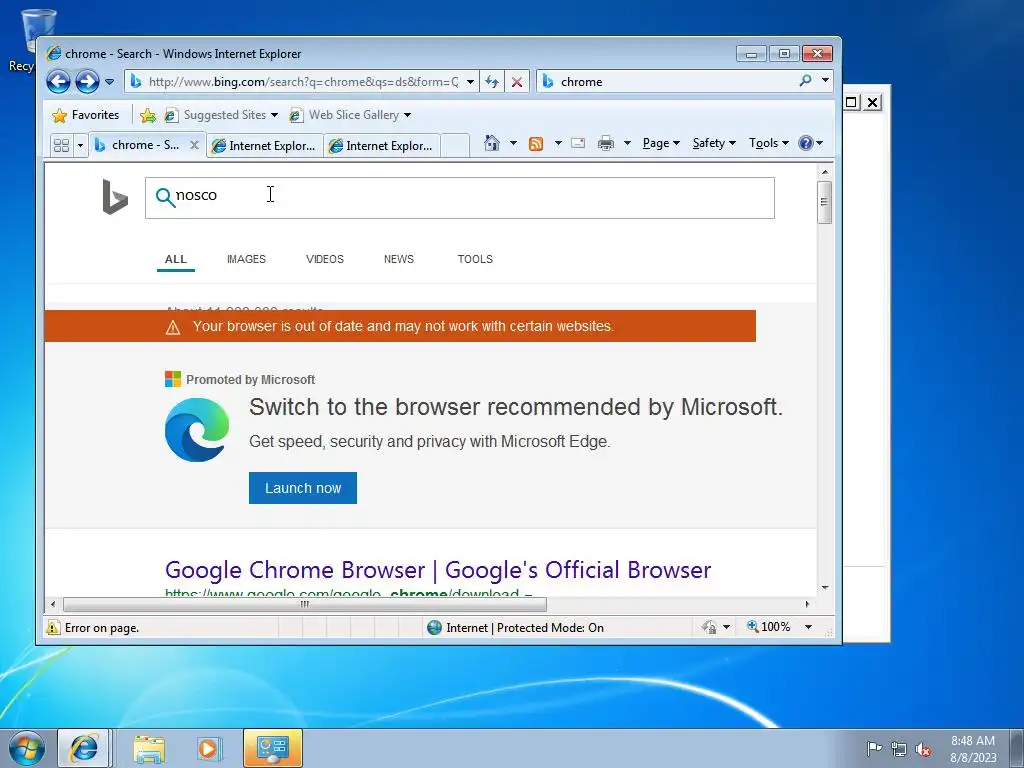Click the Bing search magnifier icon

165,197
